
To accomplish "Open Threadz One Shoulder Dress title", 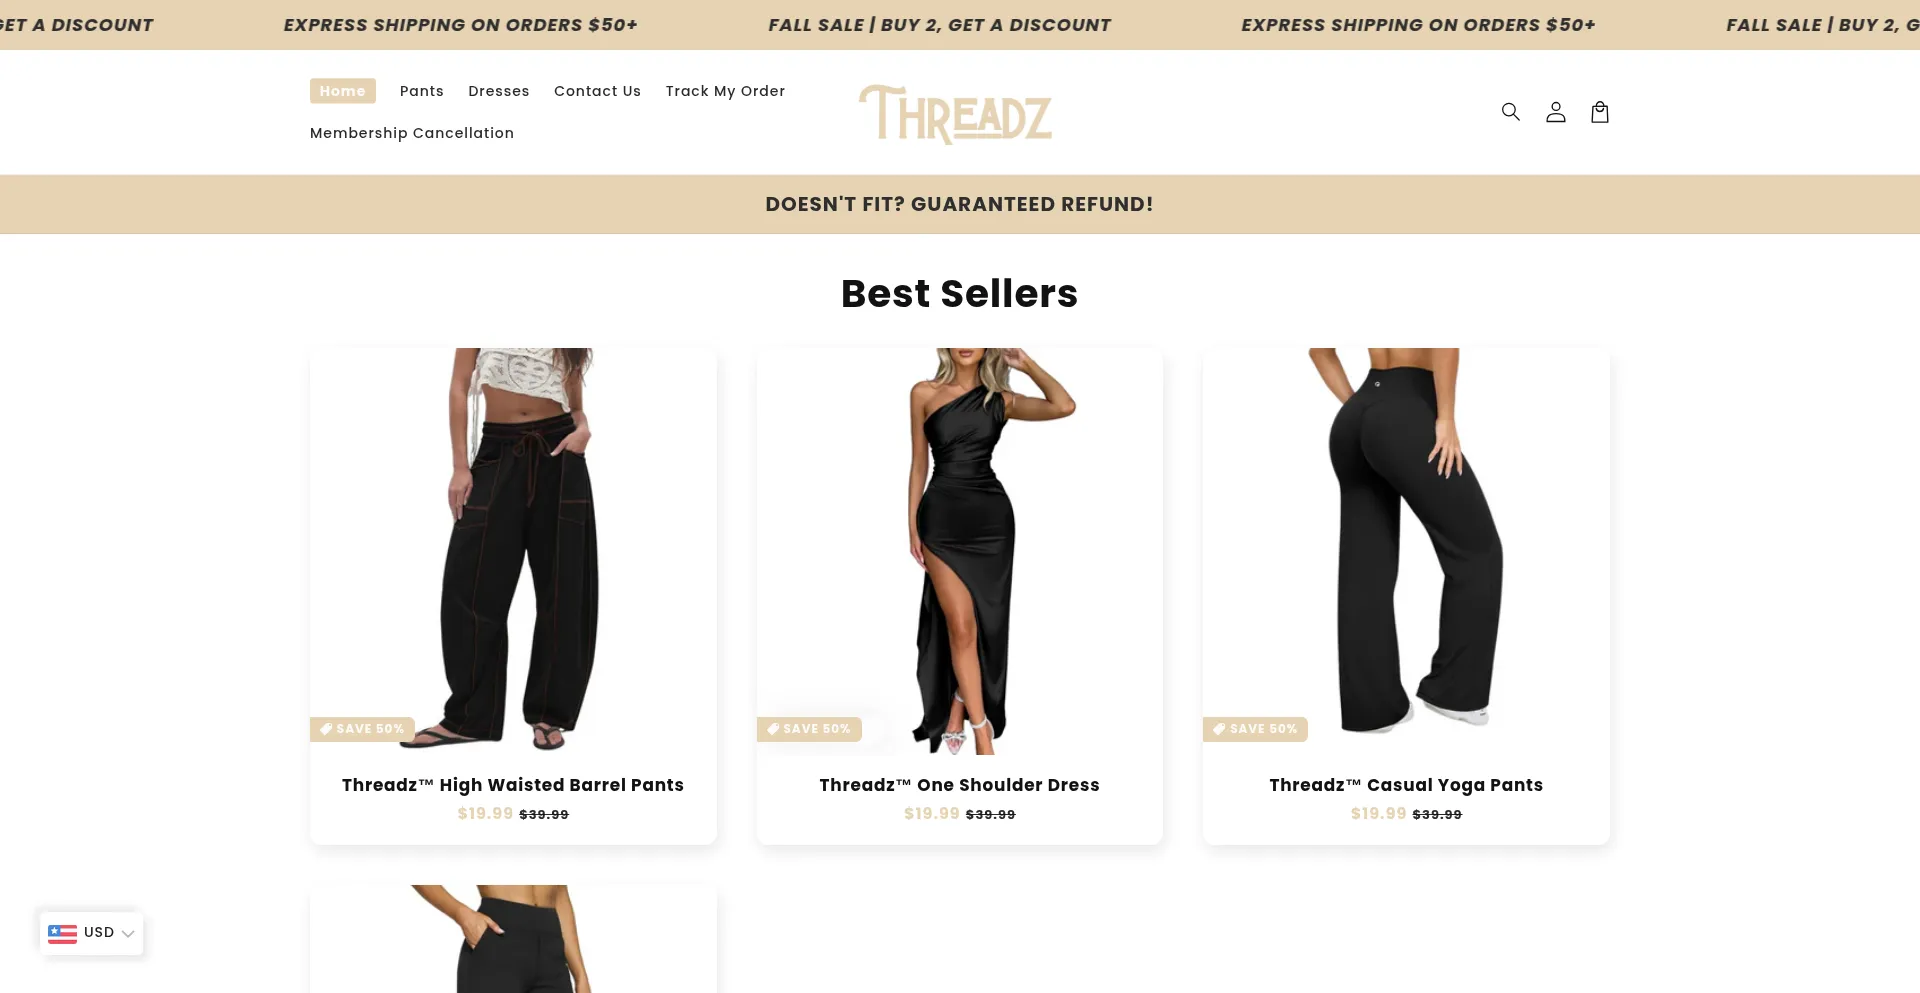I will click(960, 785).
